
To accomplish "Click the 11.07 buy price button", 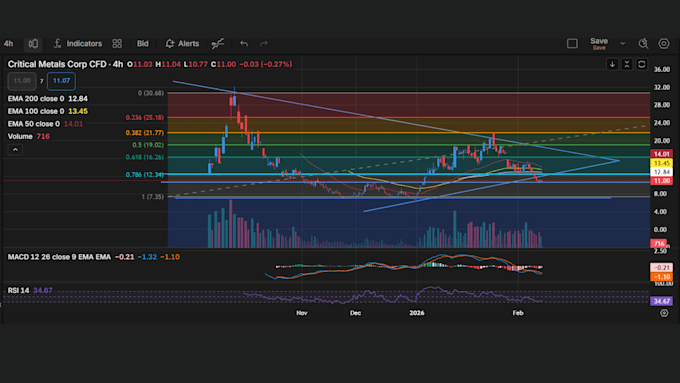I will coord(61,81).
